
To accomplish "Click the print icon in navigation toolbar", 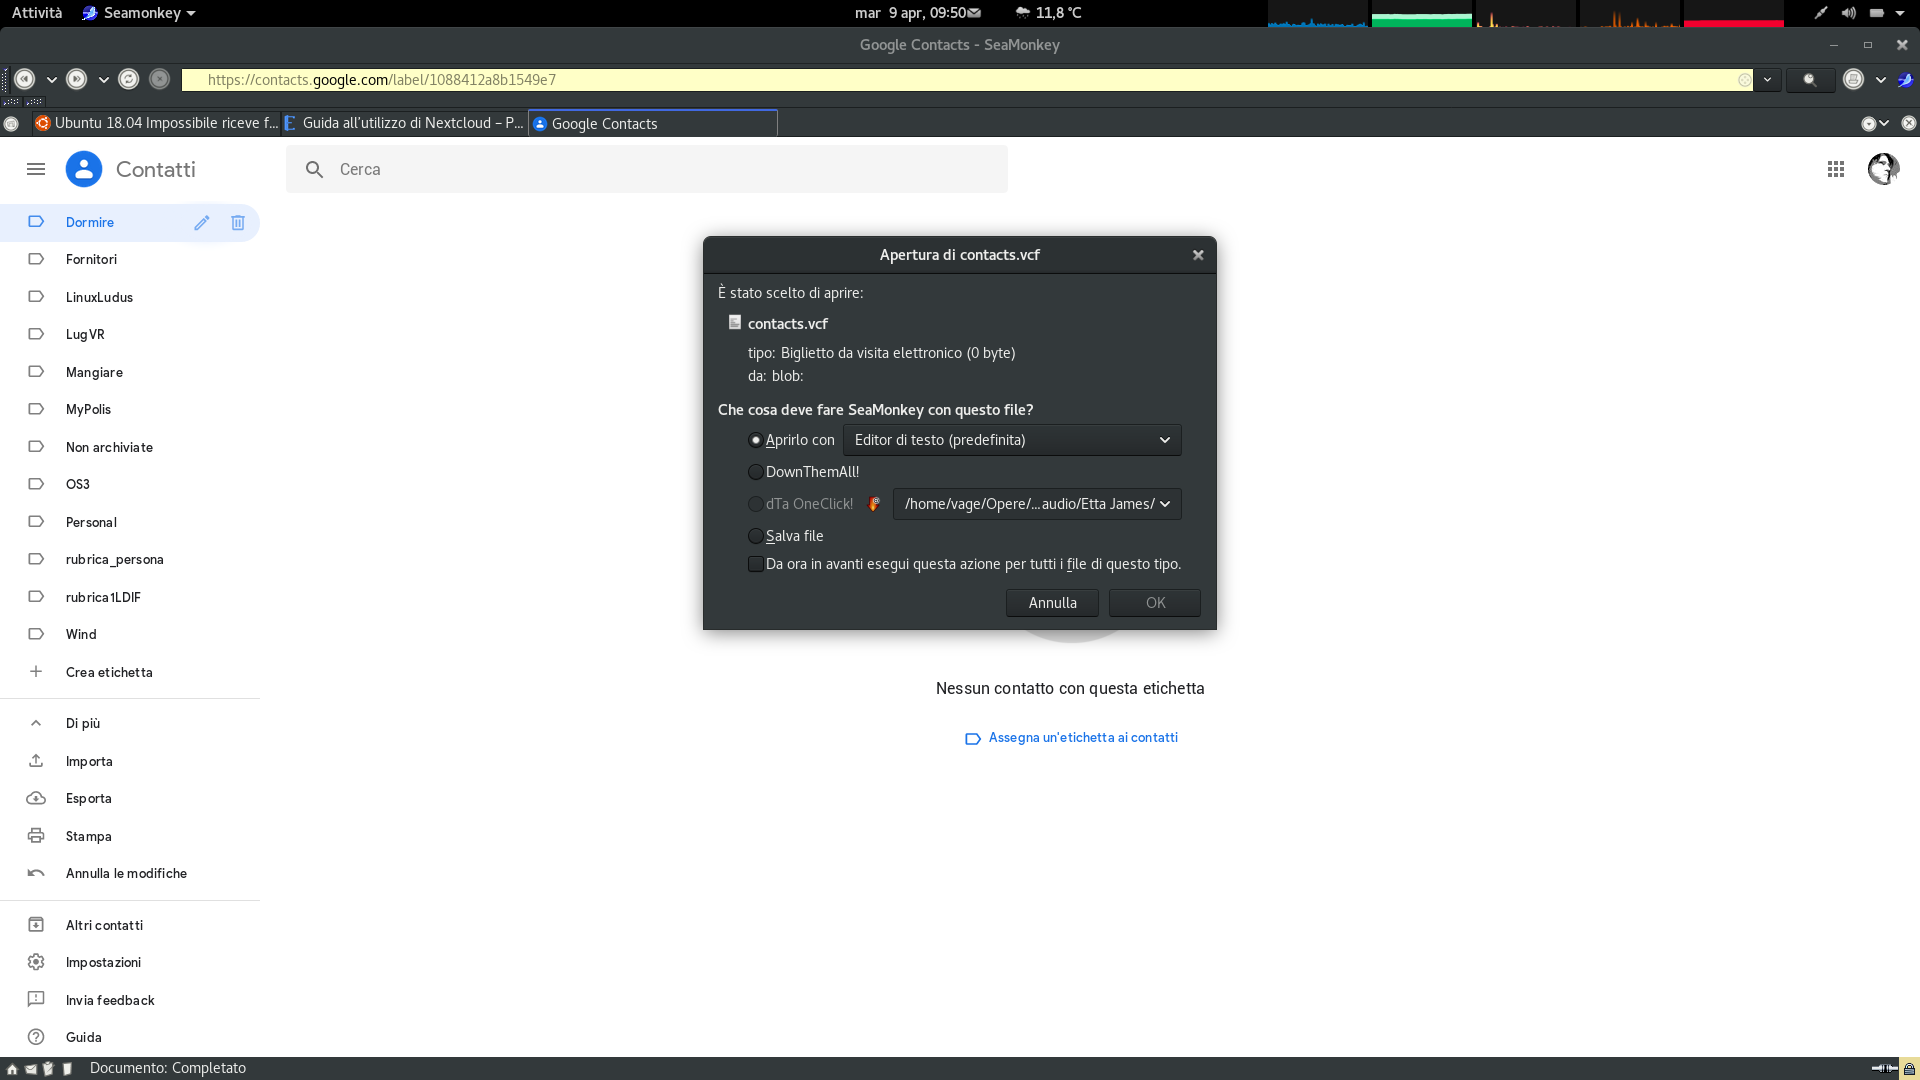I will pos(1853,79).
